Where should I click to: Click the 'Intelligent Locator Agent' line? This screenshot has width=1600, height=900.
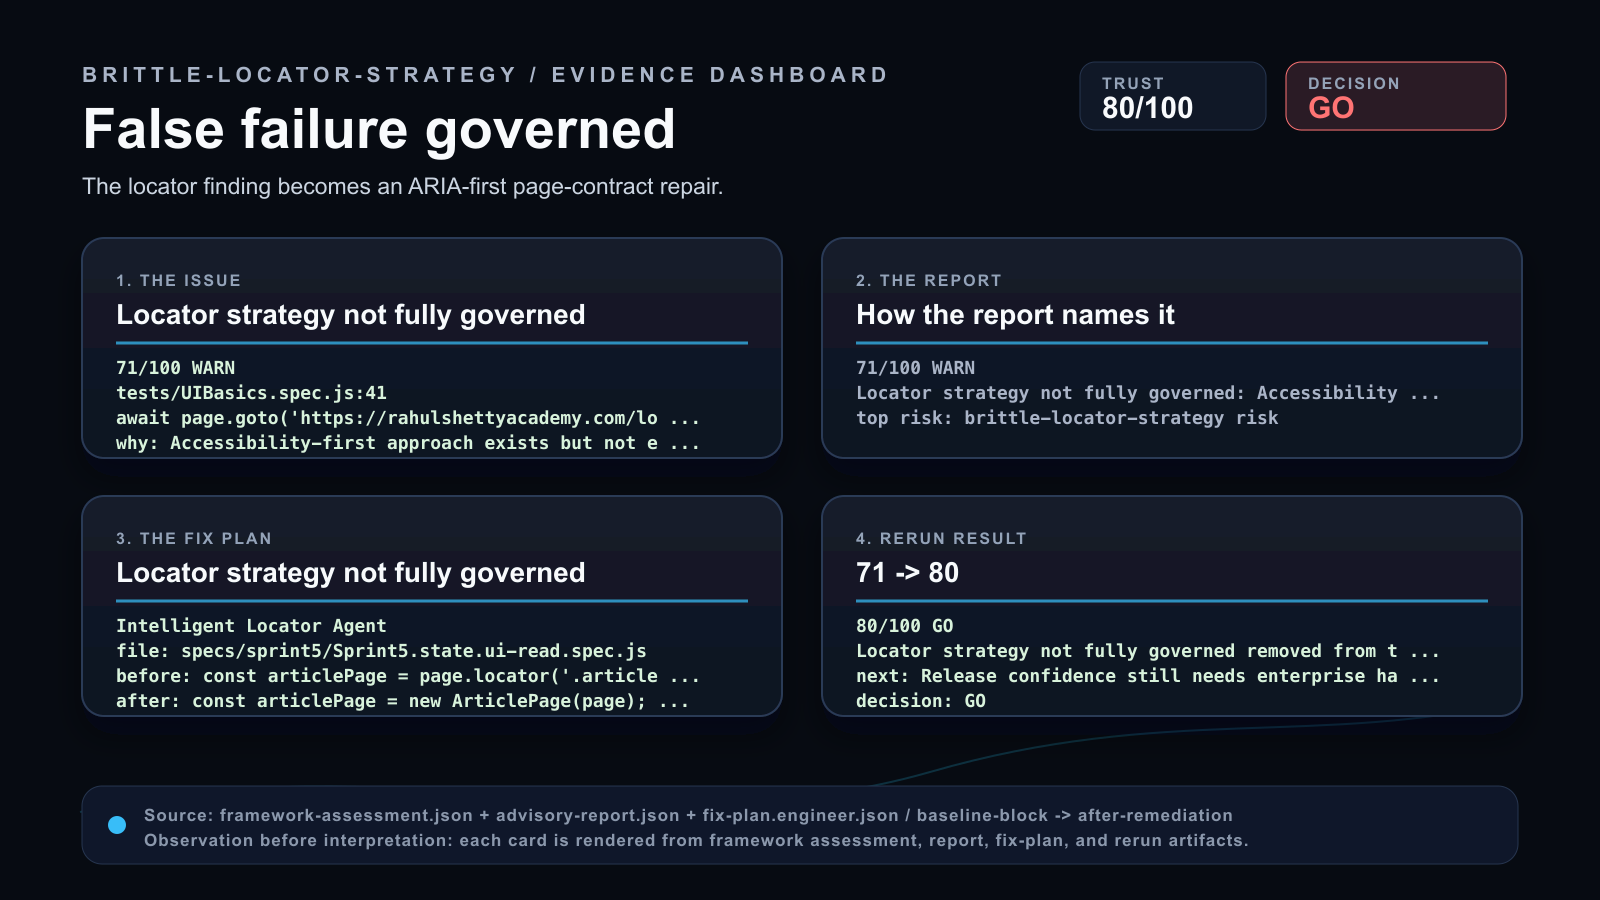tap(251, 626)
